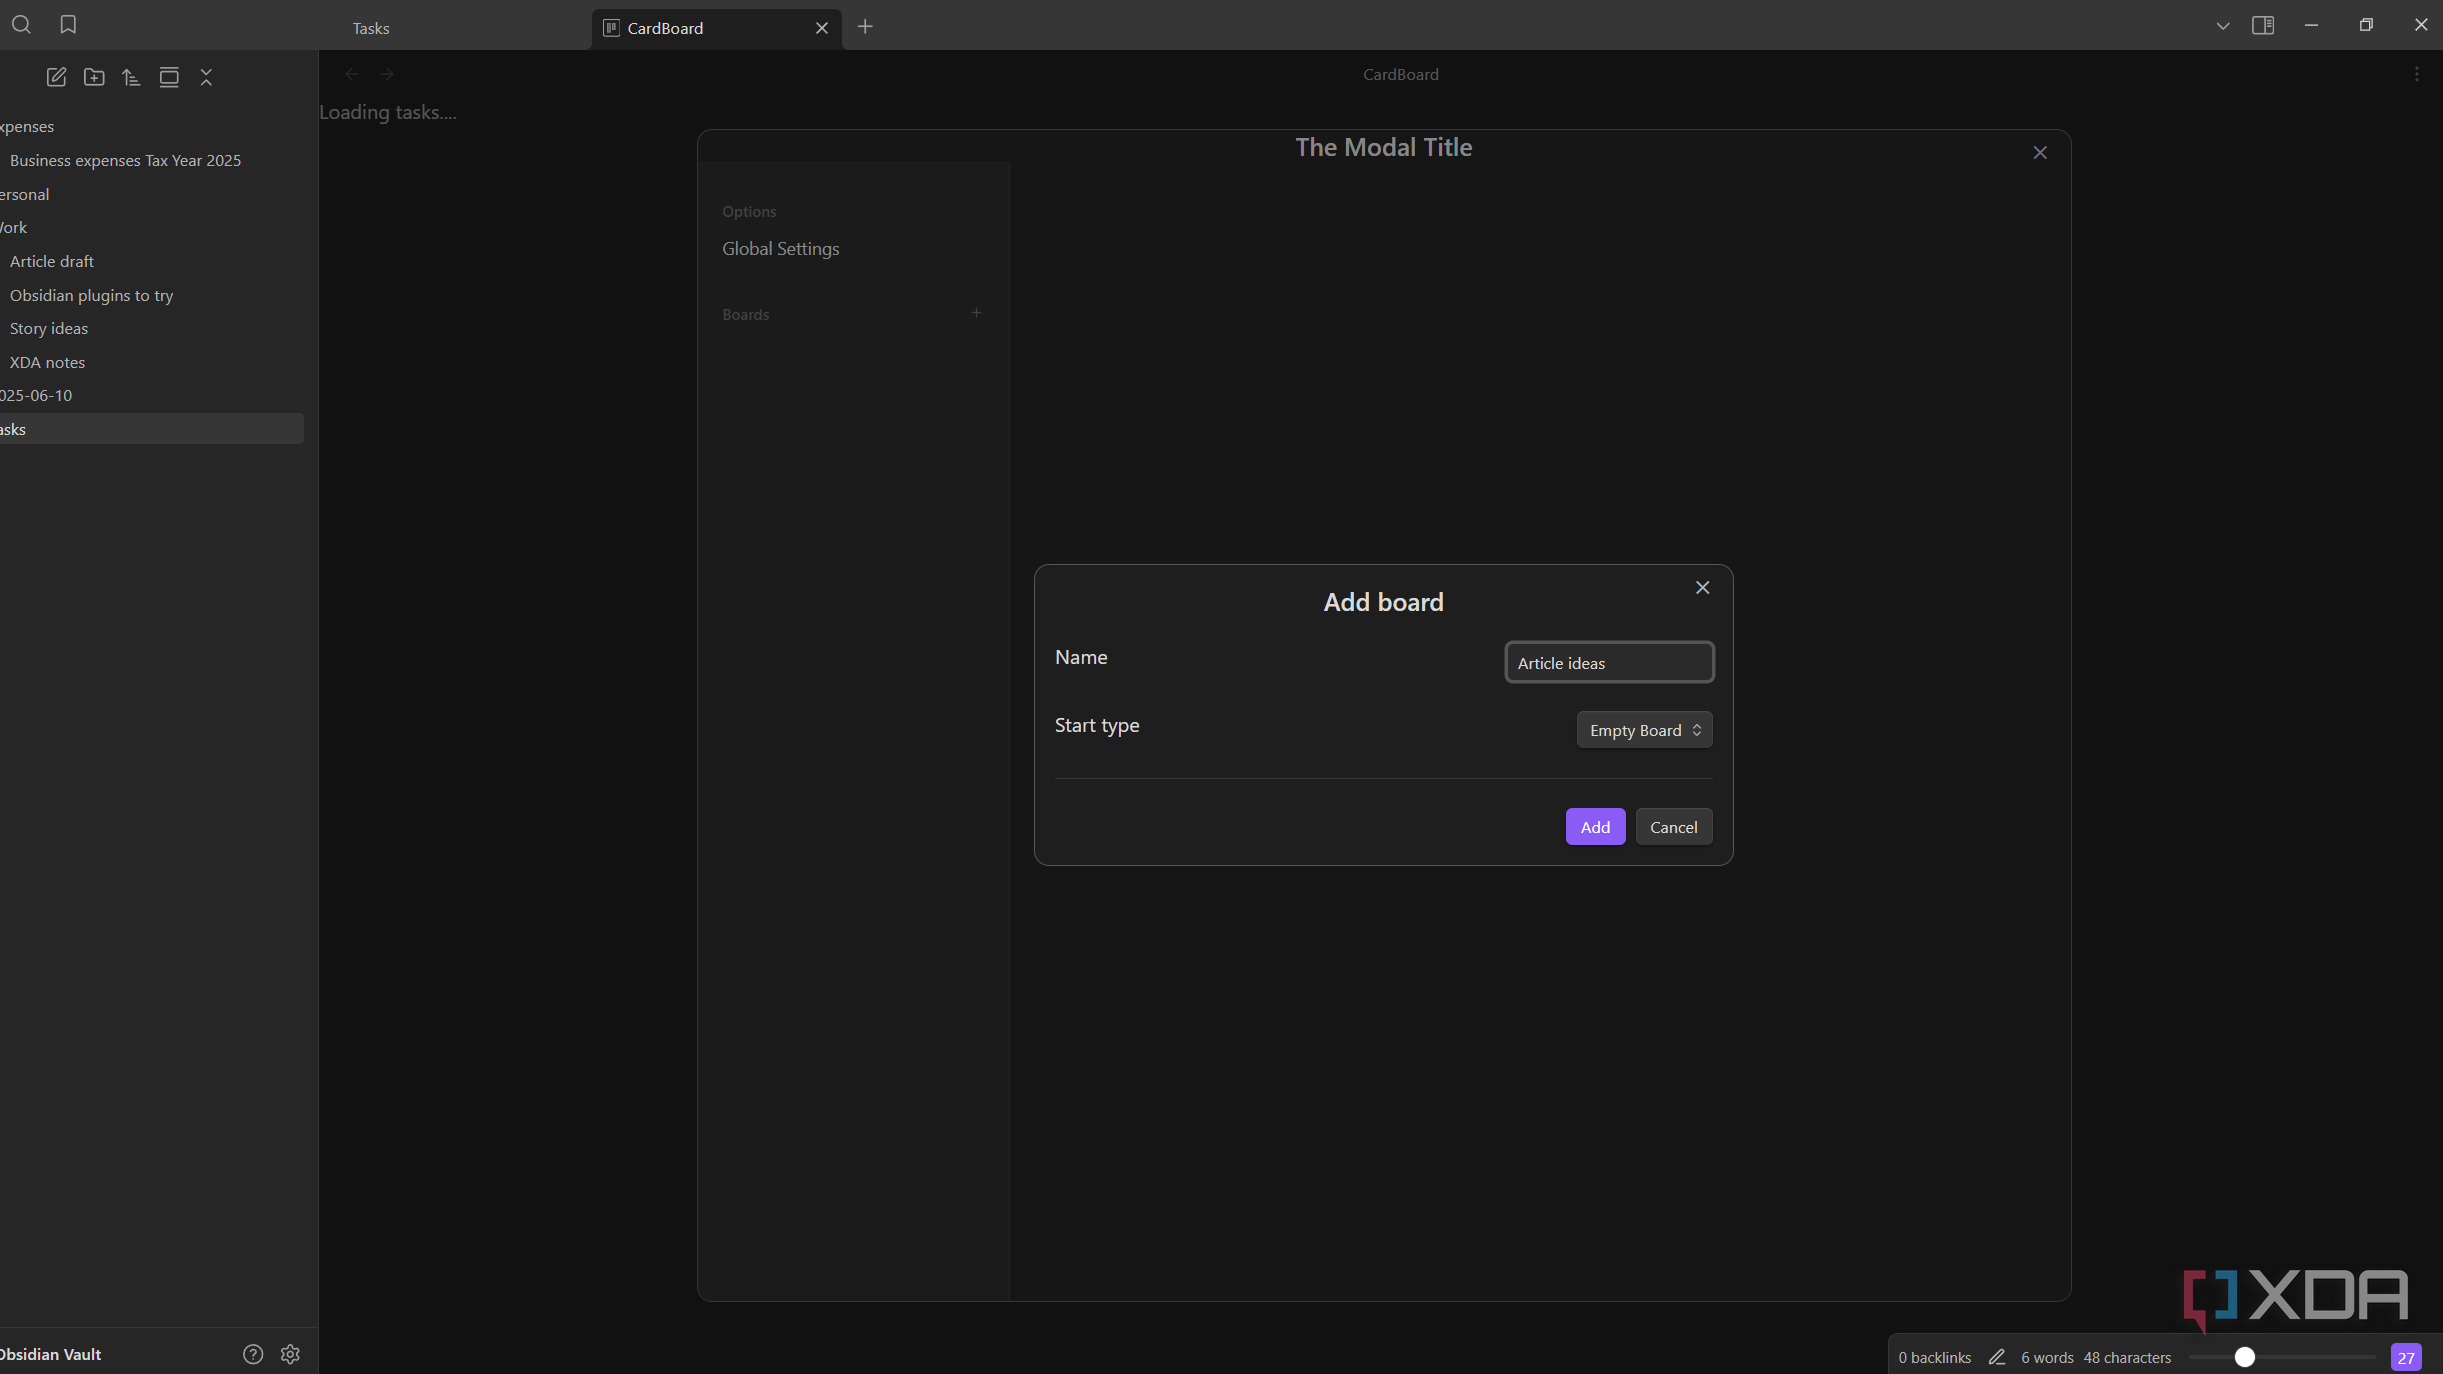2443x1374 pixels.
Task: Create a new note with pencil icon
Action: point(56,77)
